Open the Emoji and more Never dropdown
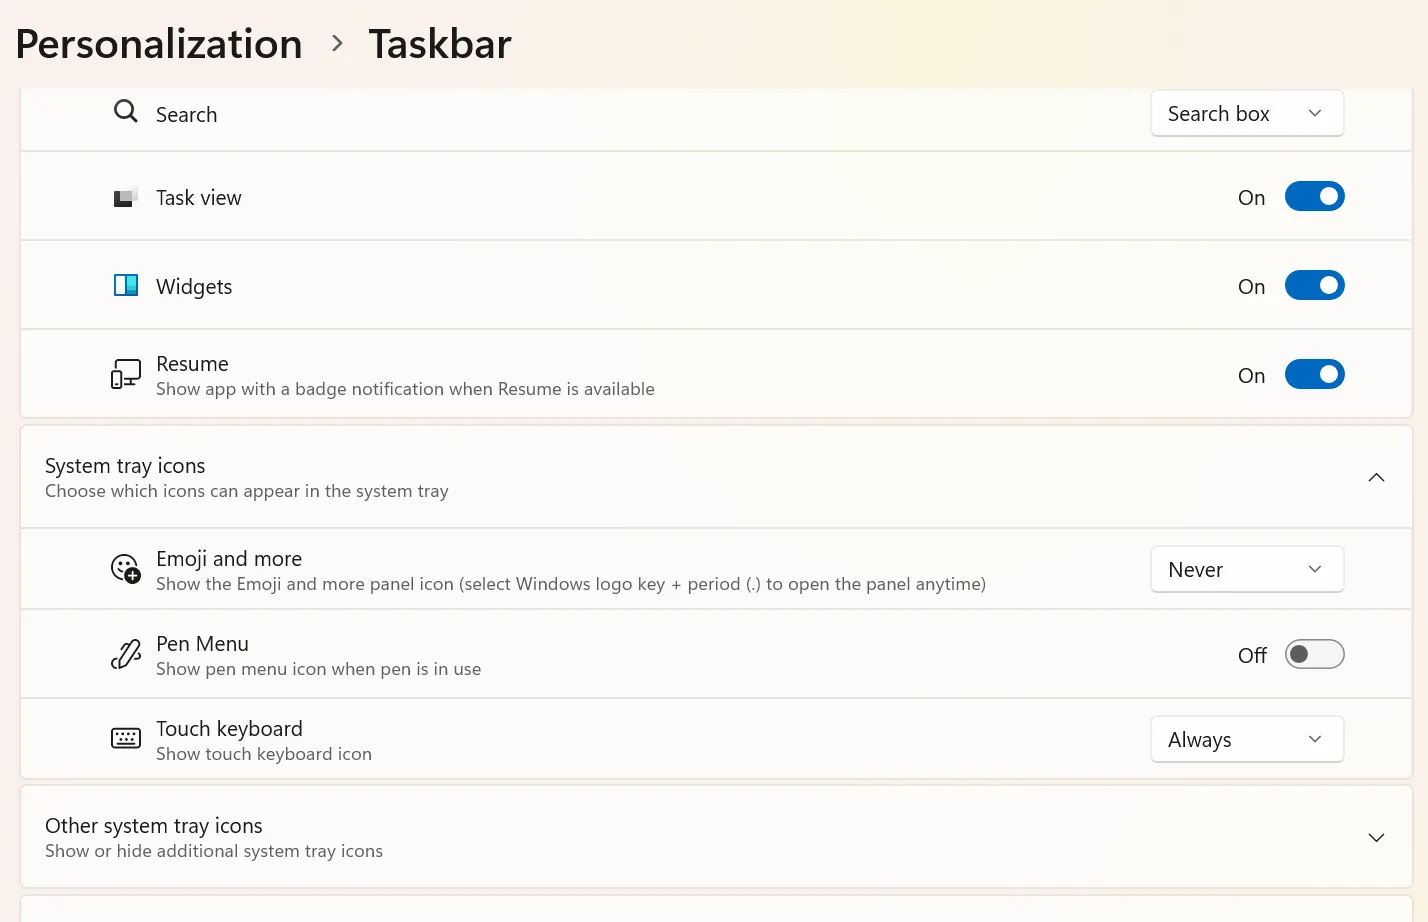Screen dimensions: 1428x922 [x=1247, y=570]
